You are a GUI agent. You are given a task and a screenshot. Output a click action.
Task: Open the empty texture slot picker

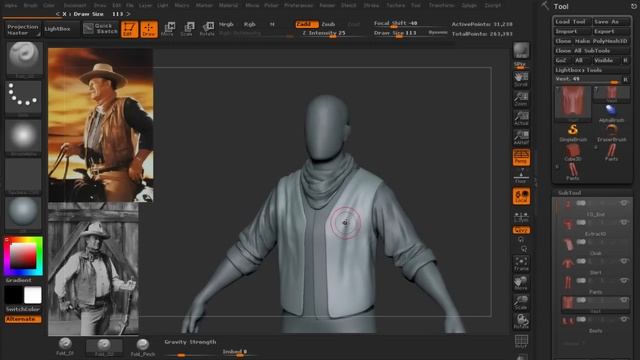tap(24, 176)
